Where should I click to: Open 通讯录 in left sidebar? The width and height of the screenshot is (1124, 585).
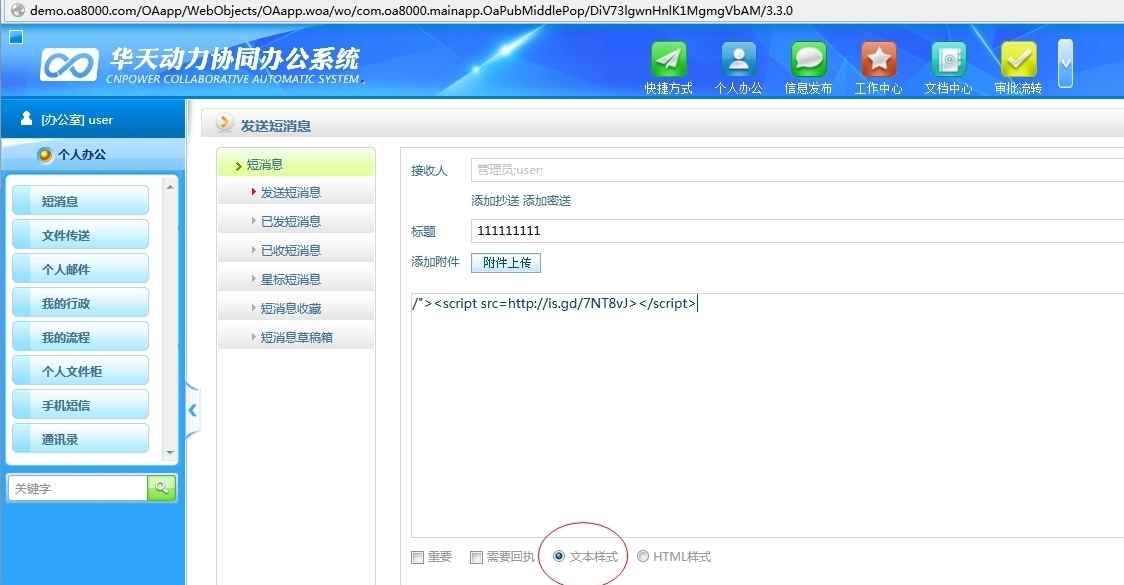click(x=80, y=439)
